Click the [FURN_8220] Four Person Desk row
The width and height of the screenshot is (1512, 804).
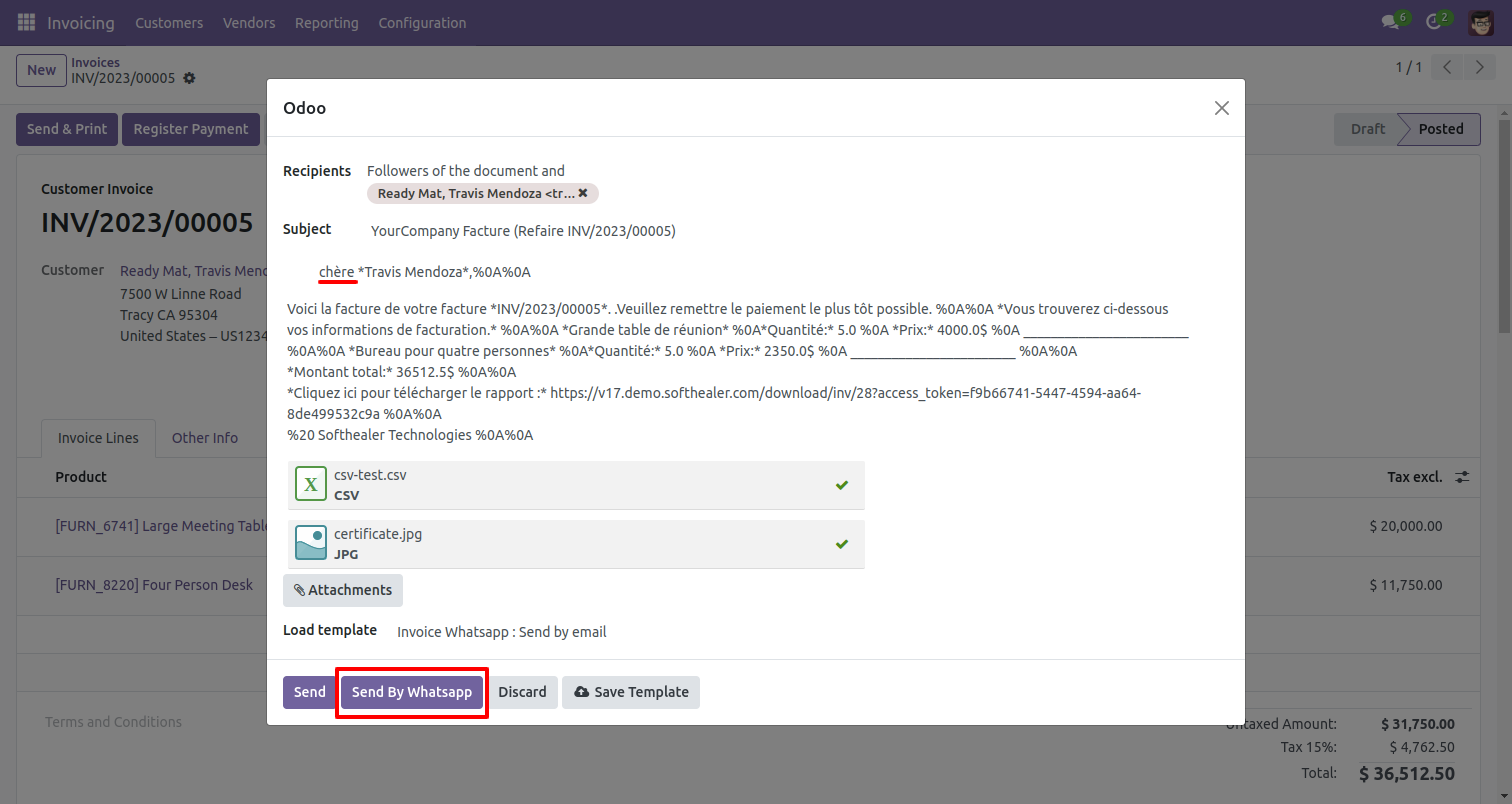tap(154, 585)
